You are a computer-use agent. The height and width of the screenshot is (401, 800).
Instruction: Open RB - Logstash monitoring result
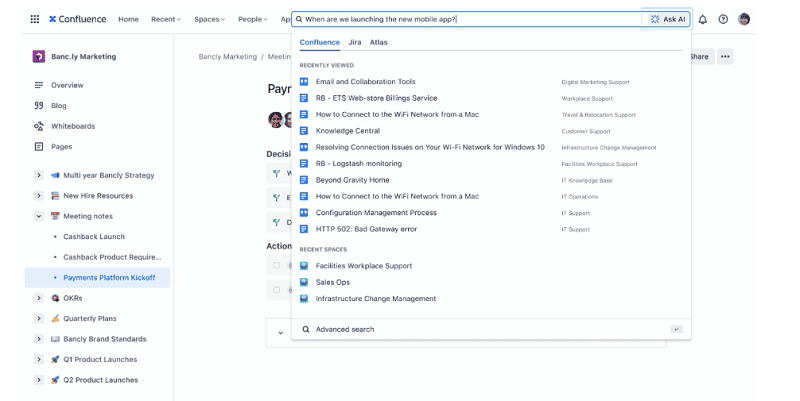click(x=359, y=163)
